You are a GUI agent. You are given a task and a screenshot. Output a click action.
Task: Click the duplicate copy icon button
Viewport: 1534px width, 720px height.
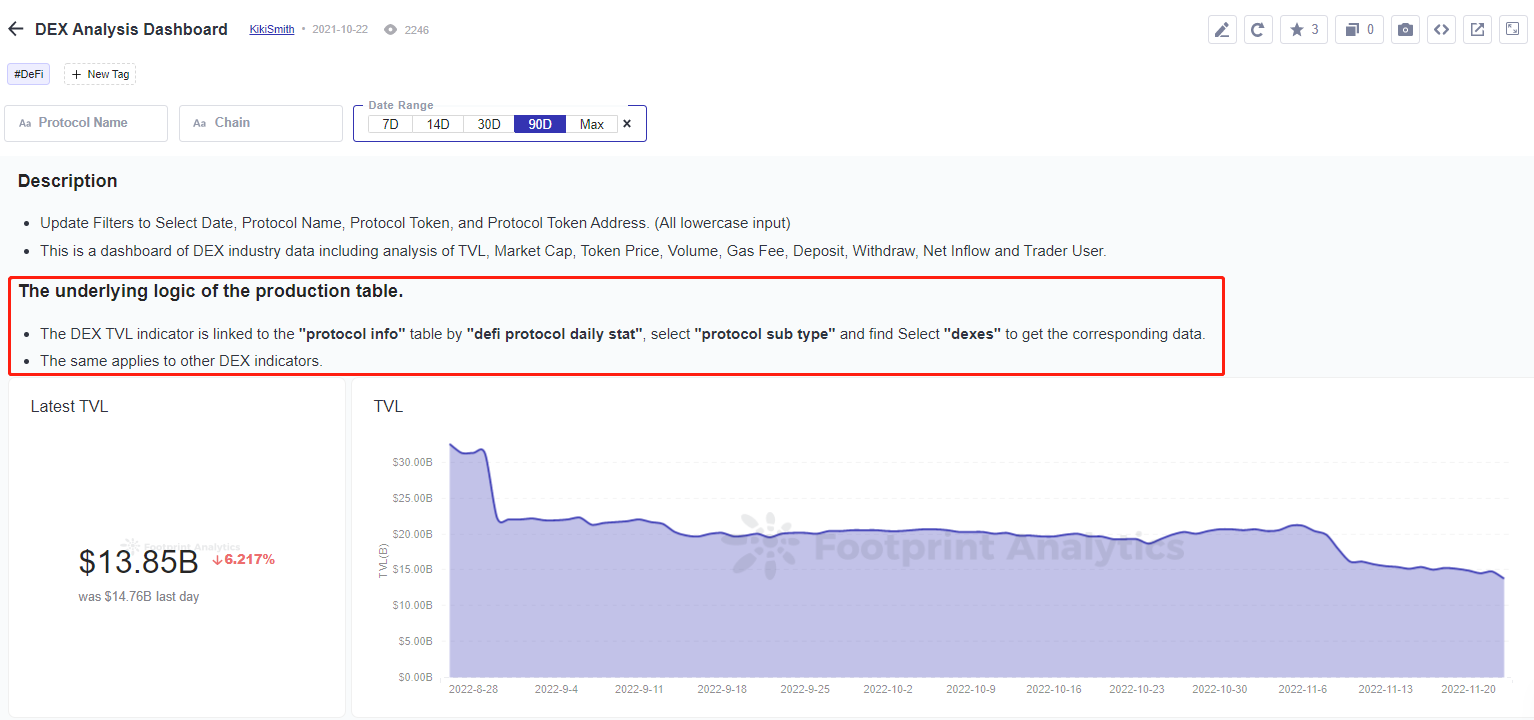1359,30
